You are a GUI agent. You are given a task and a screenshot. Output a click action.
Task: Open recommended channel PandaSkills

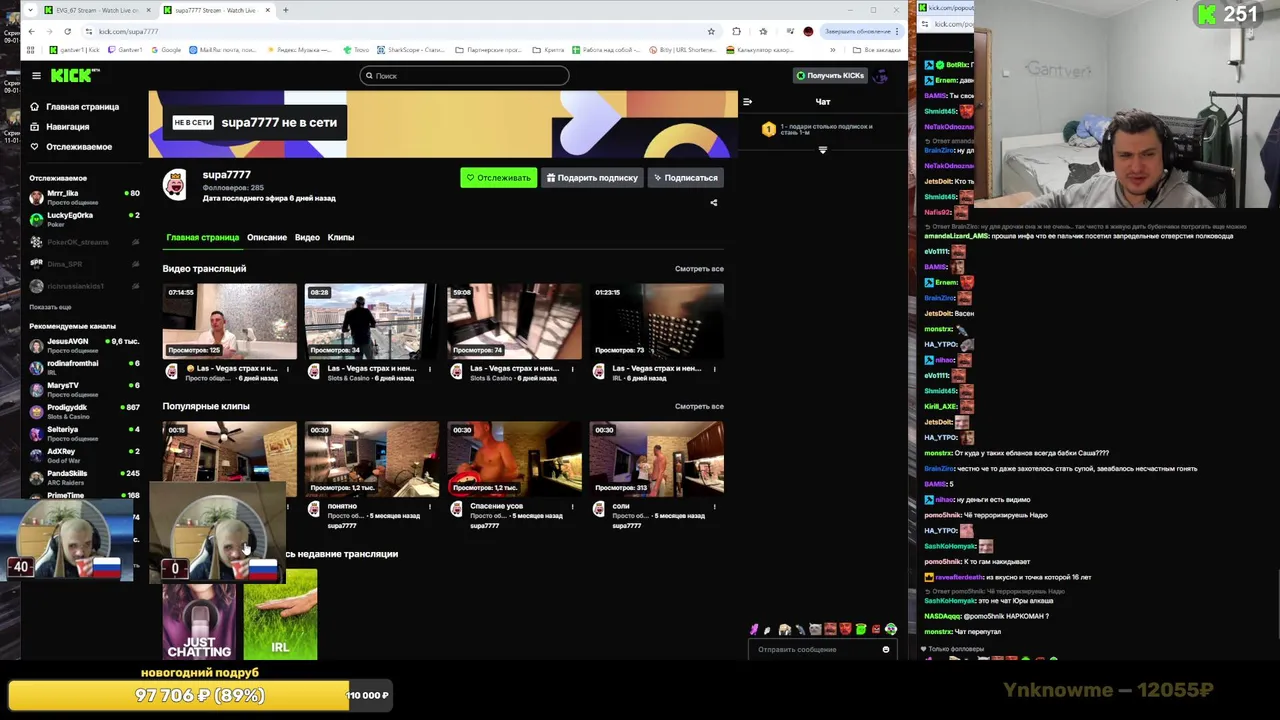click(85, 477)
